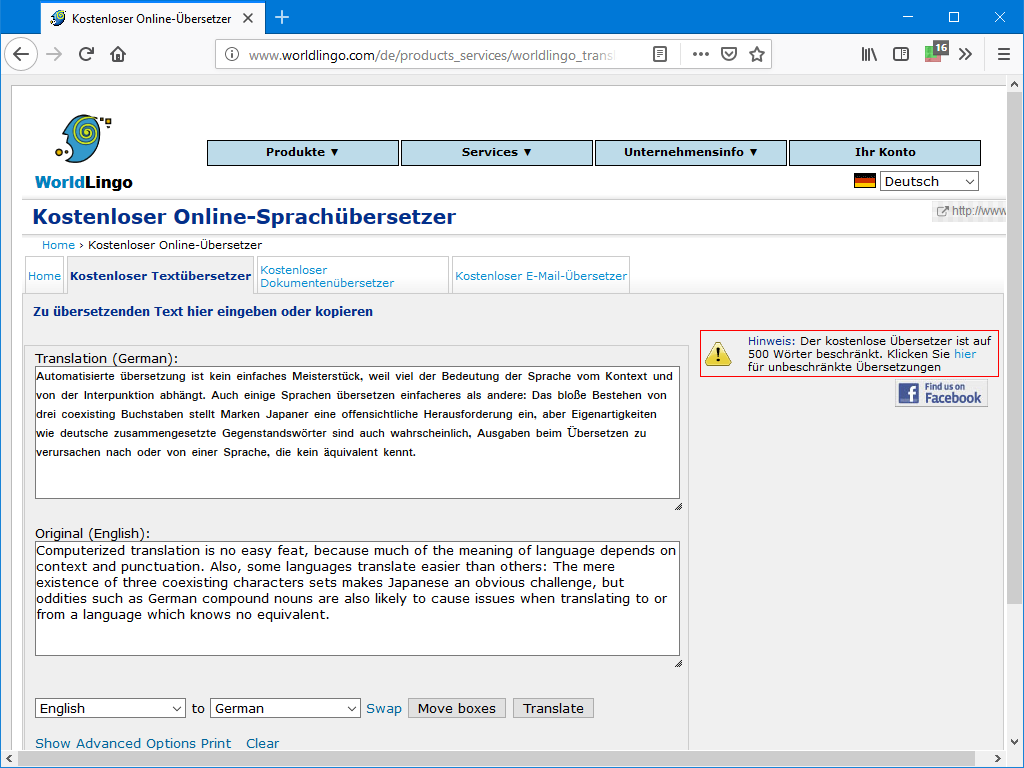Open the German target language dropdown
This screenshot has width=1024, height=768.
[x=285, y=708]
